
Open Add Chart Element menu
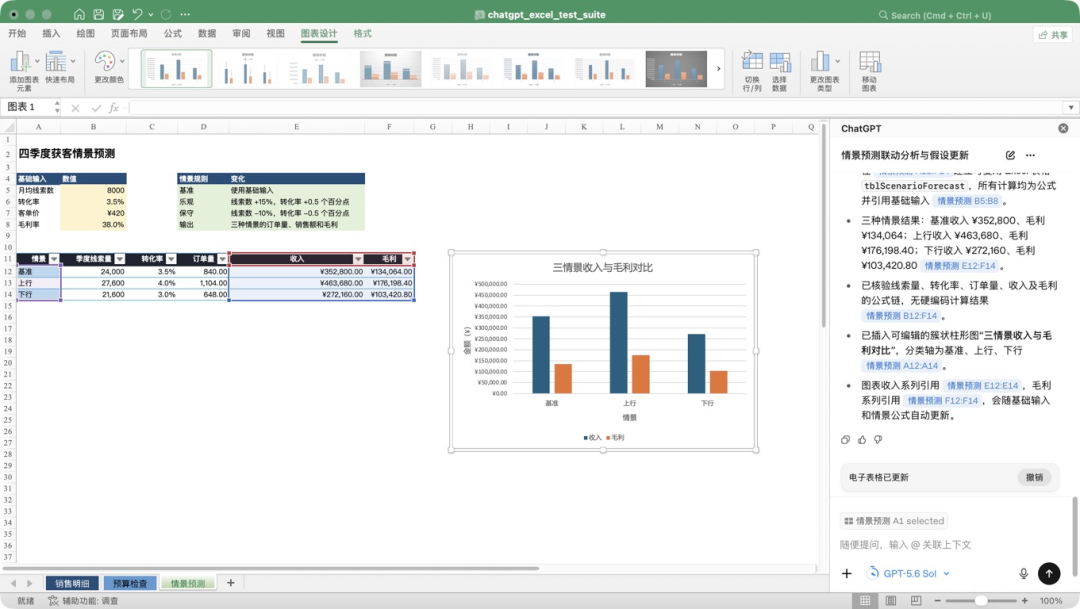23,71
